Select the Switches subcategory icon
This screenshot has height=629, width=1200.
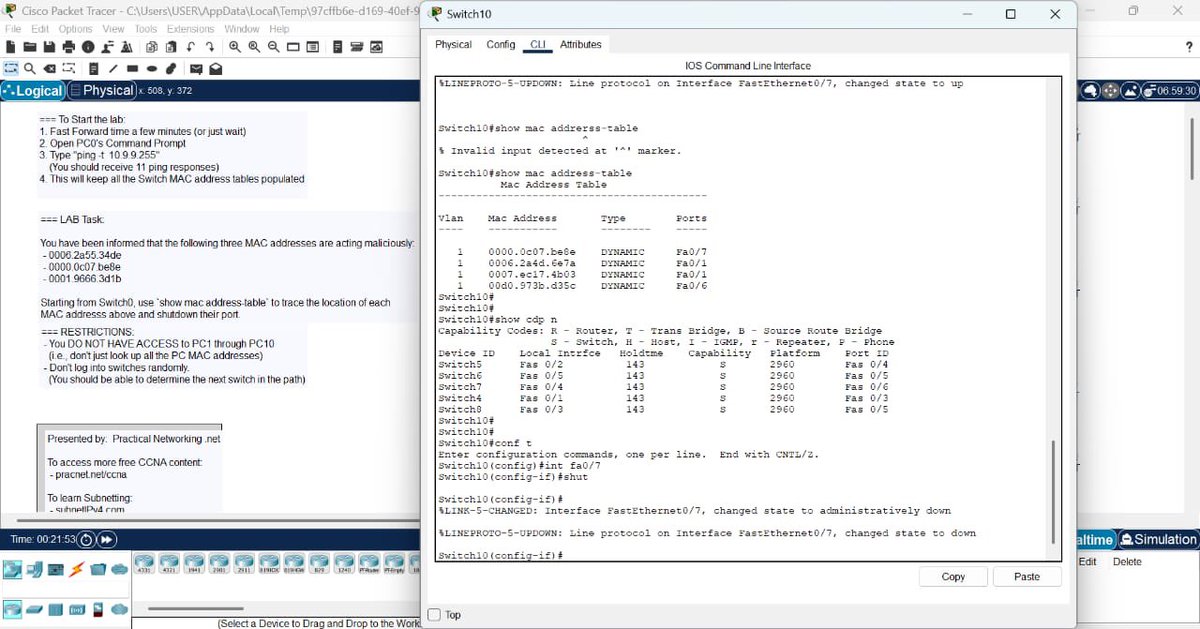[x=34, y=609]
